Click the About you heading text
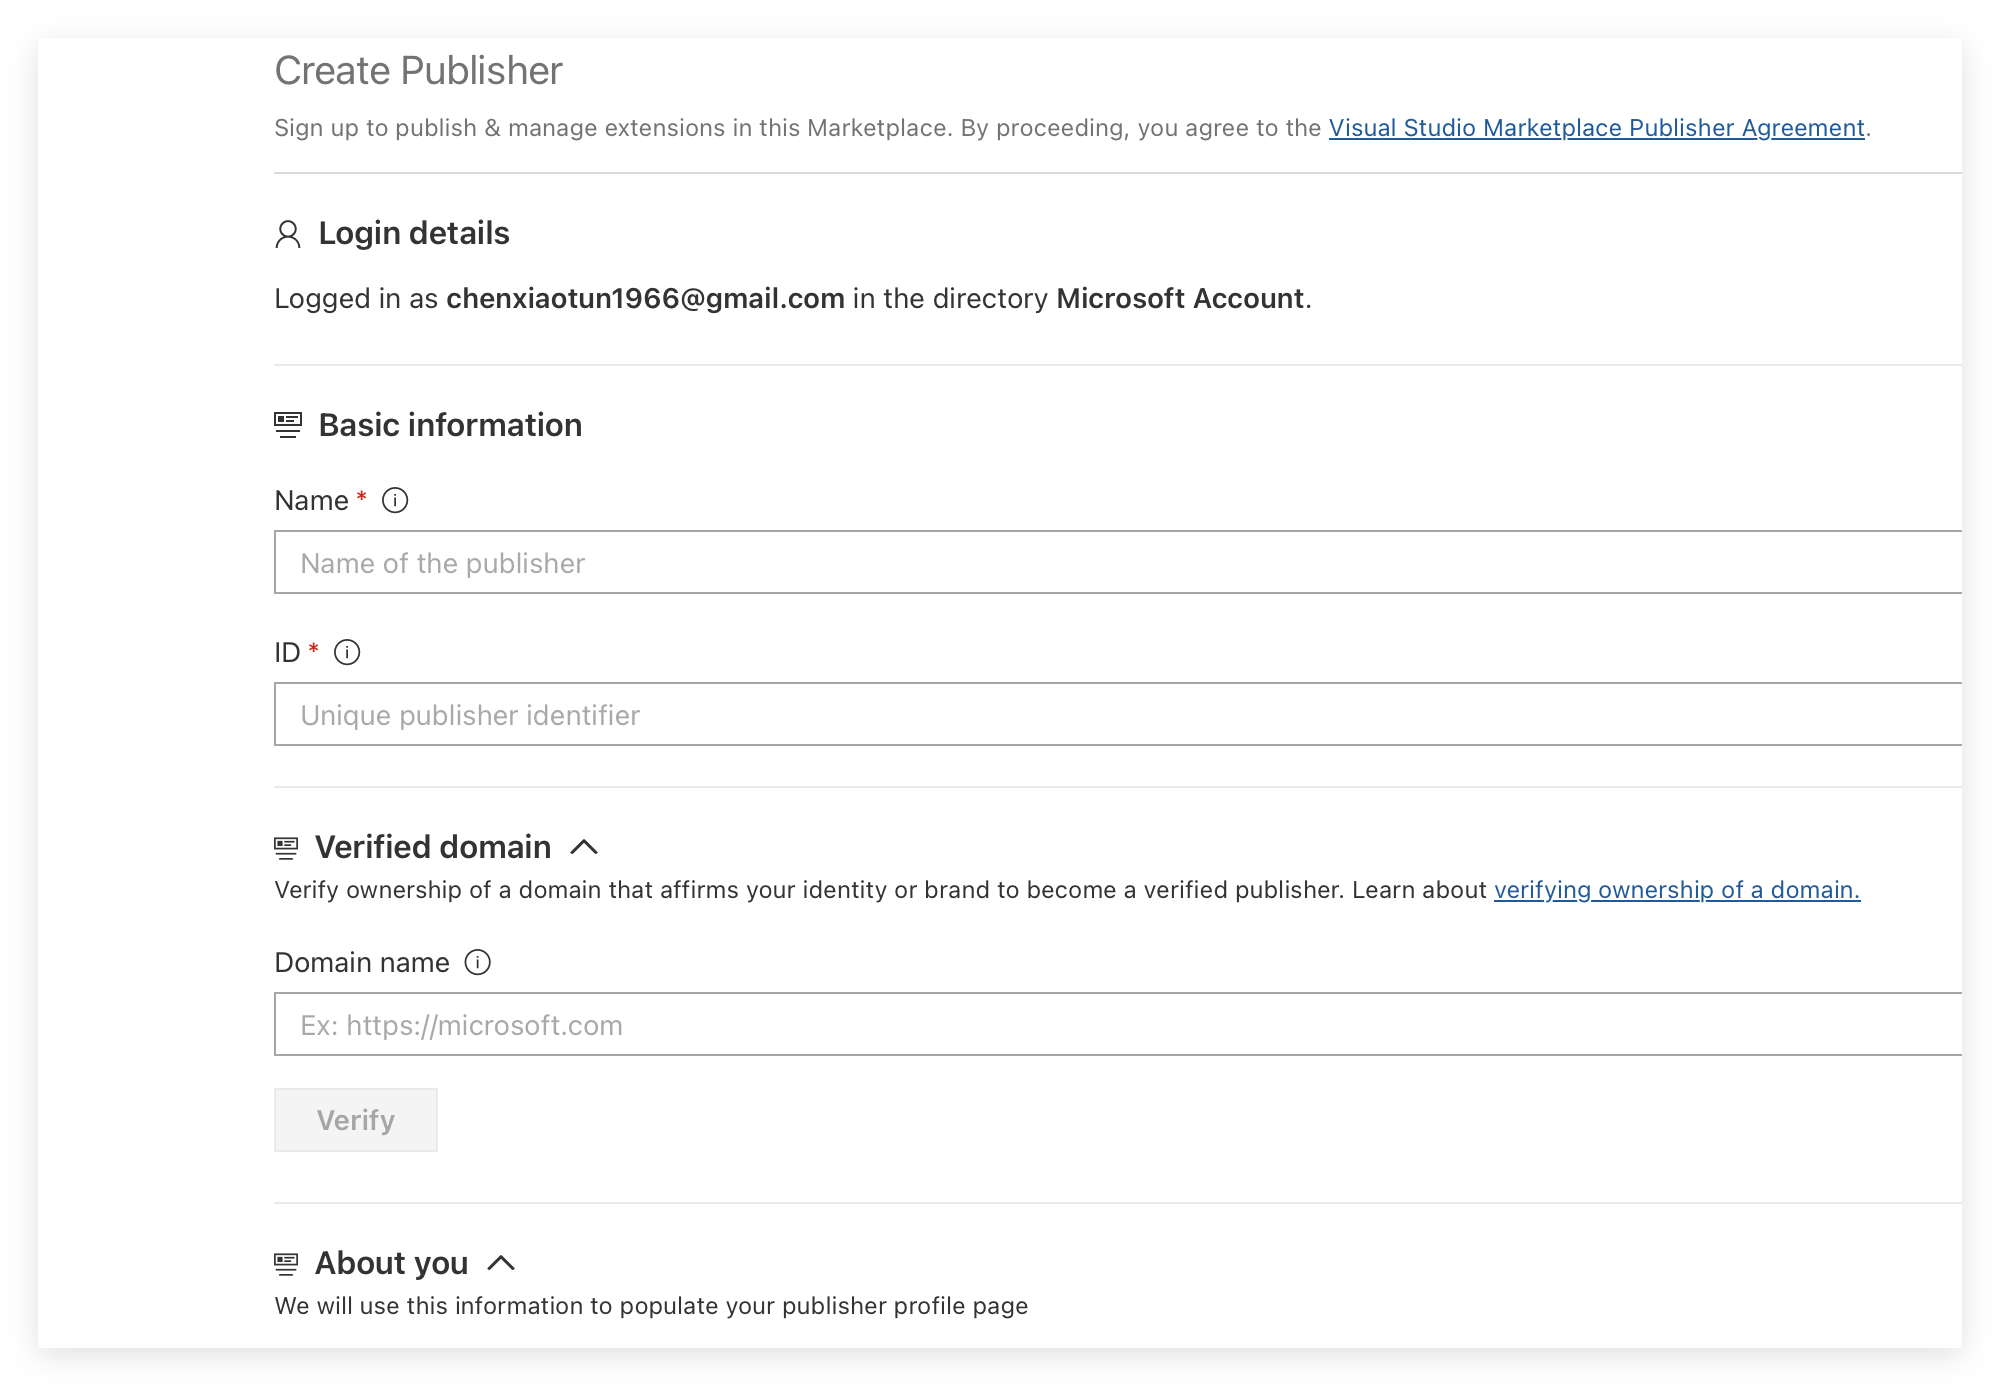 point(392,1263)
